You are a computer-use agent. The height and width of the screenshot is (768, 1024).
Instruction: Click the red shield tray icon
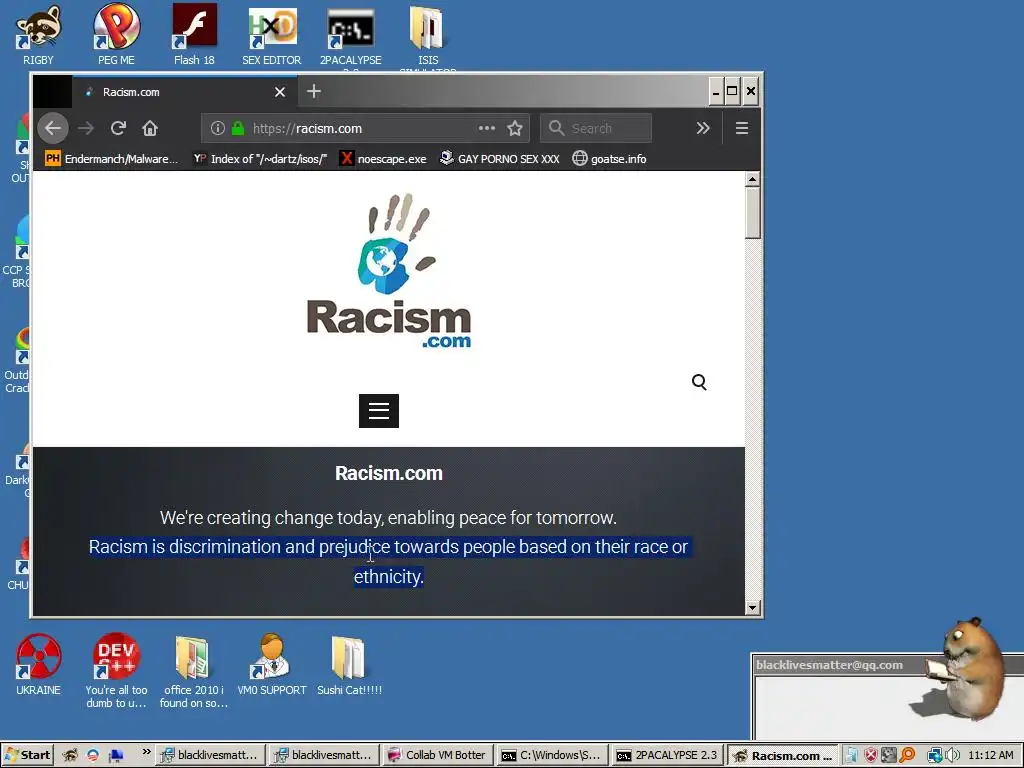pyautogui.click(x=871, y=755)
